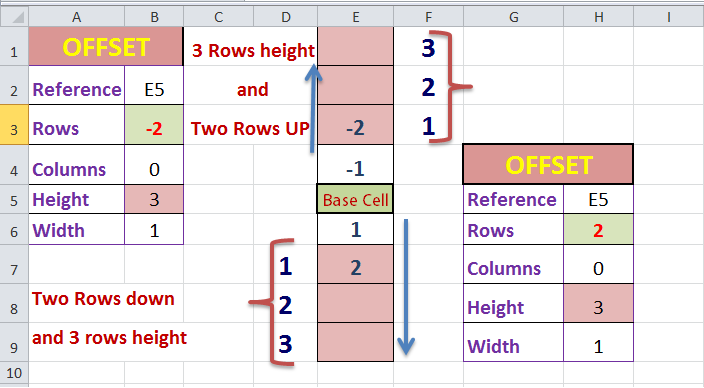704x388 pixels.
Task: Select Height value 3 in cell B5
Action: (154, 199)
